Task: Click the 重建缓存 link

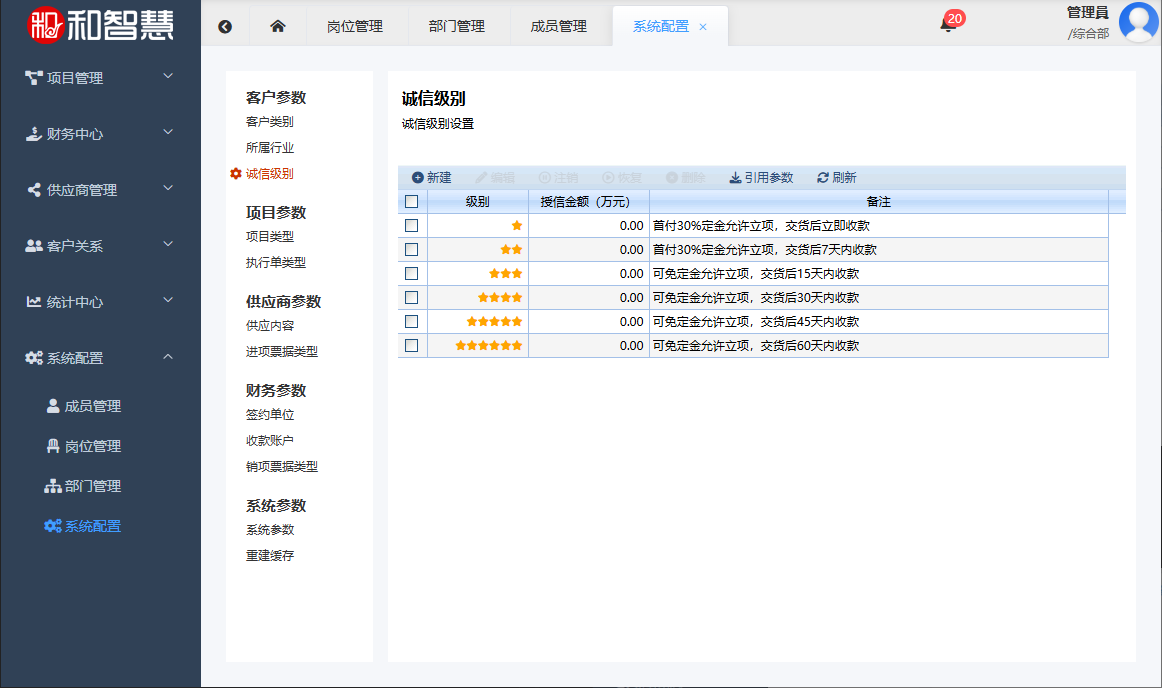Action: (x=270, y=555)
